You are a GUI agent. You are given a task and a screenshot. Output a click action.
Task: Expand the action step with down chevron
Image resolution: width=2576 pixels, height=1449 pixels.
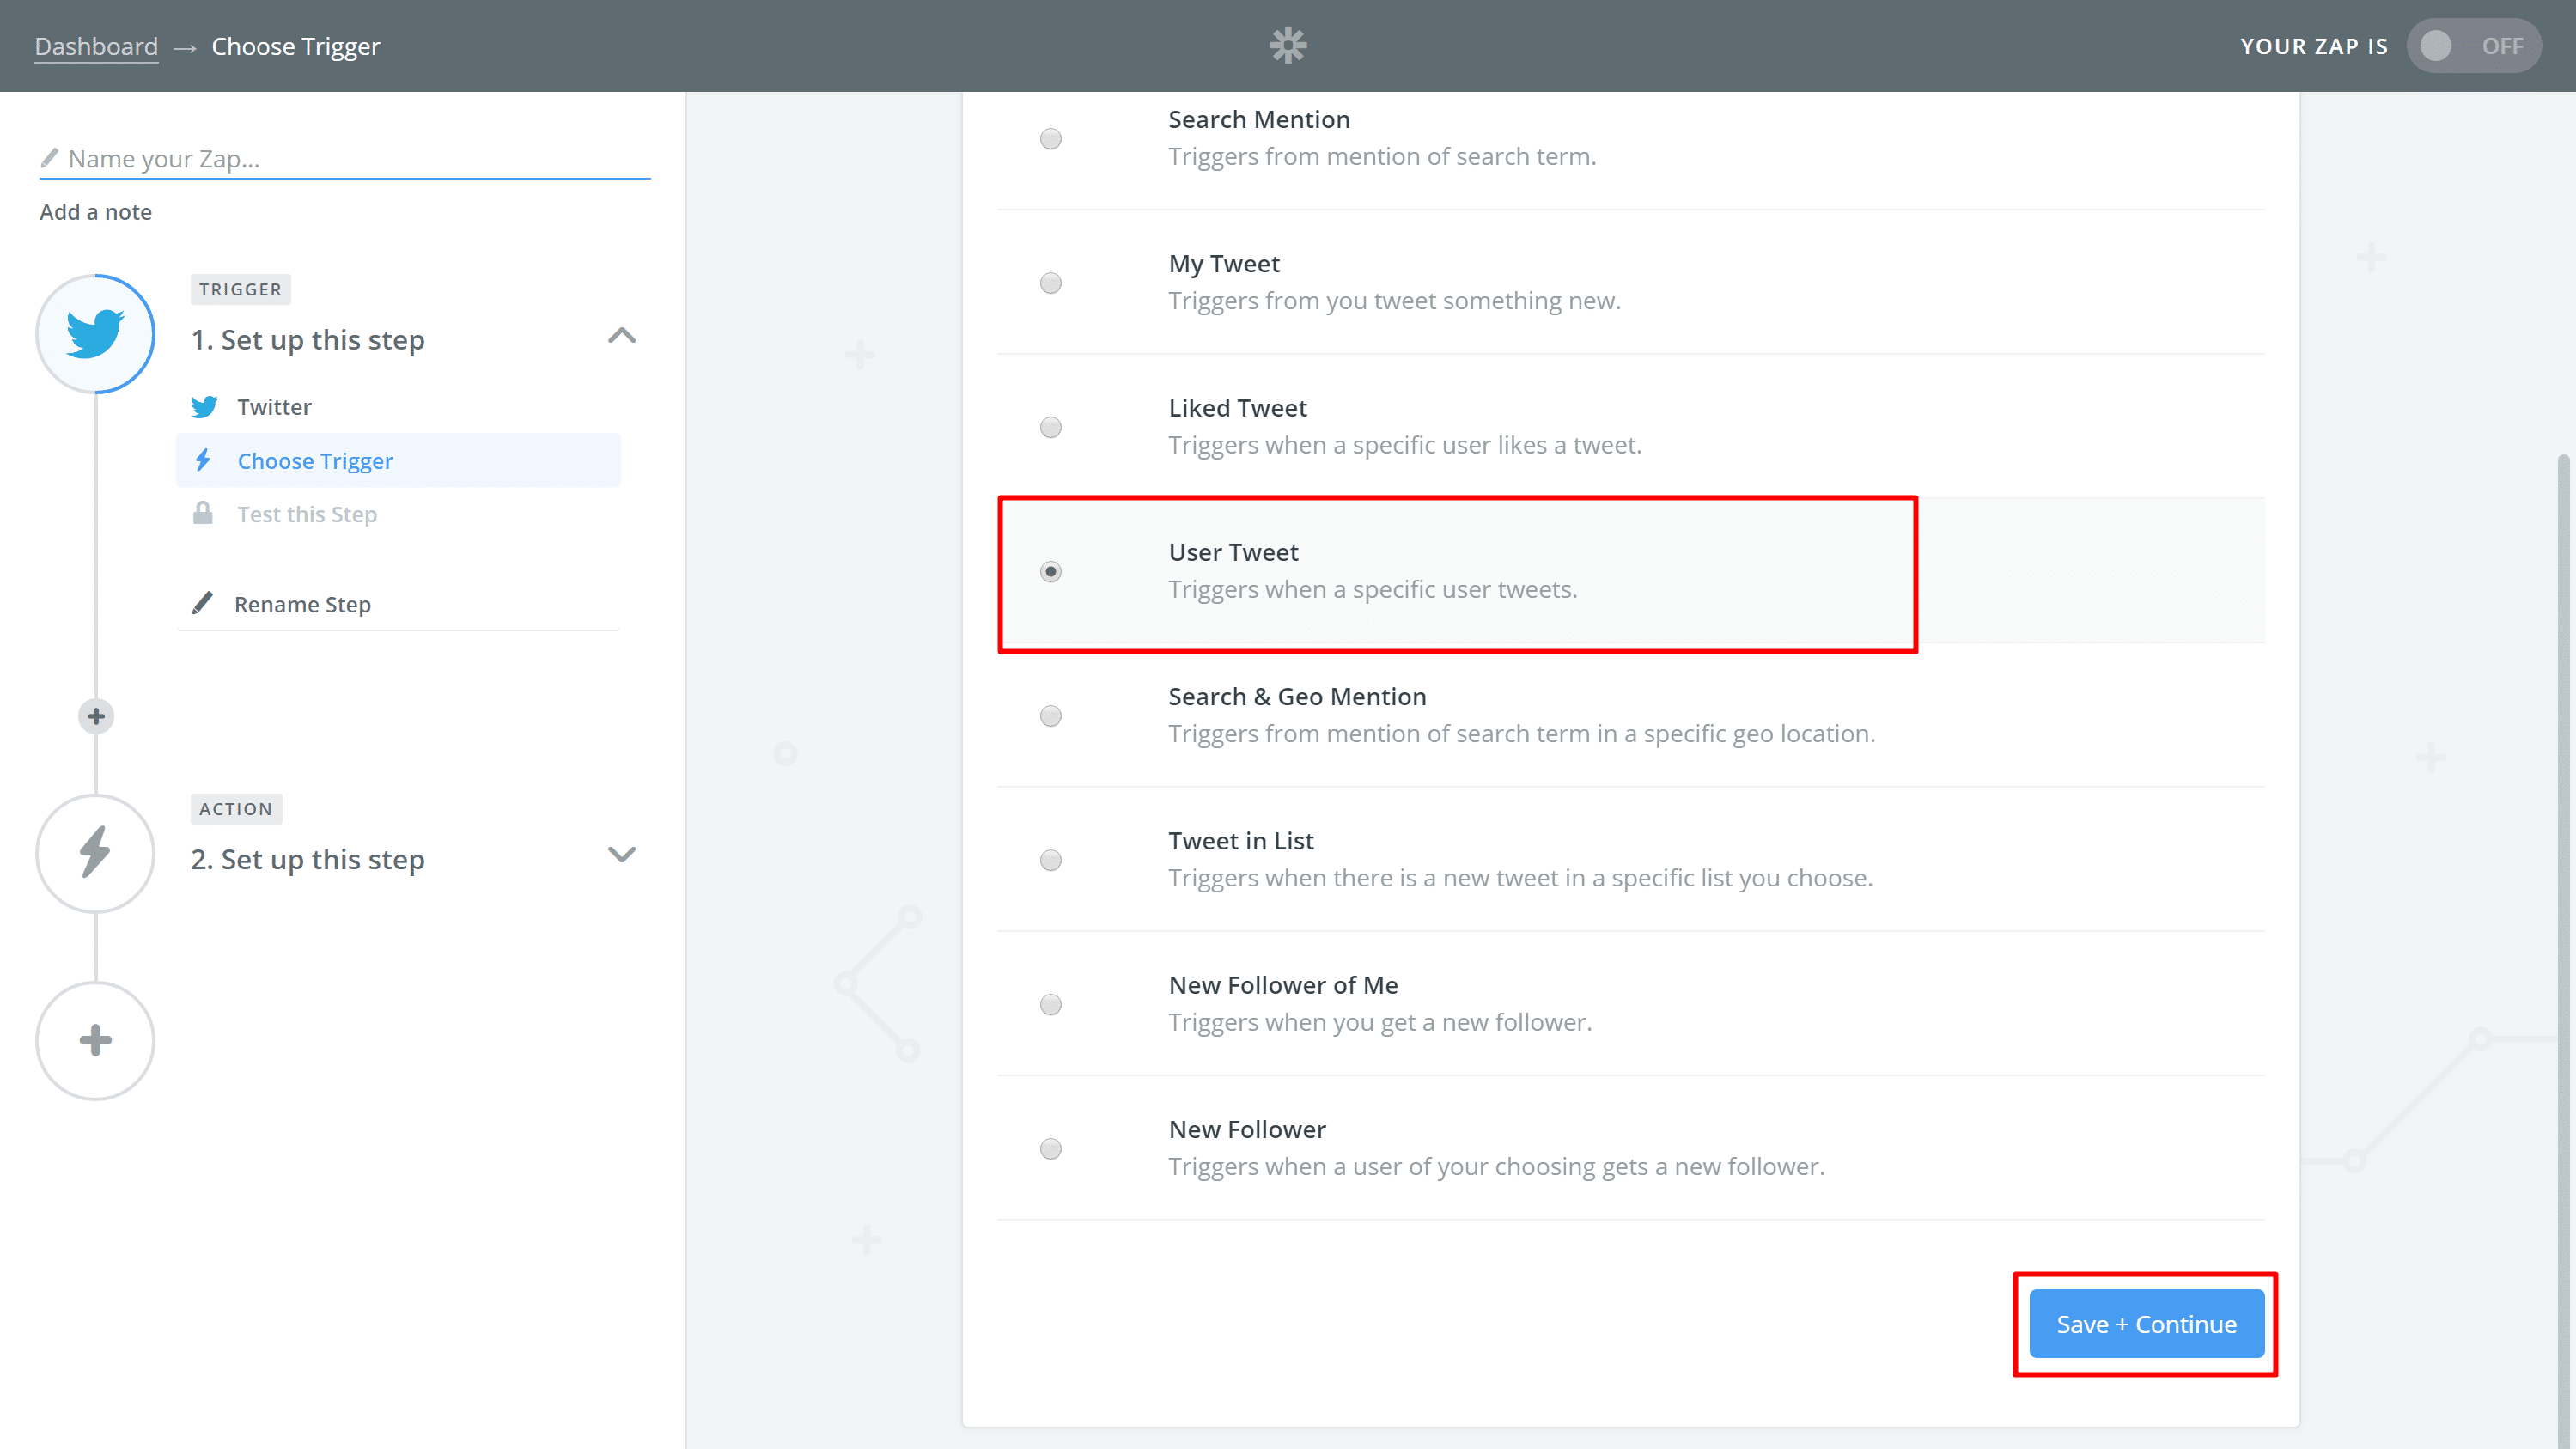click(621, 855)
